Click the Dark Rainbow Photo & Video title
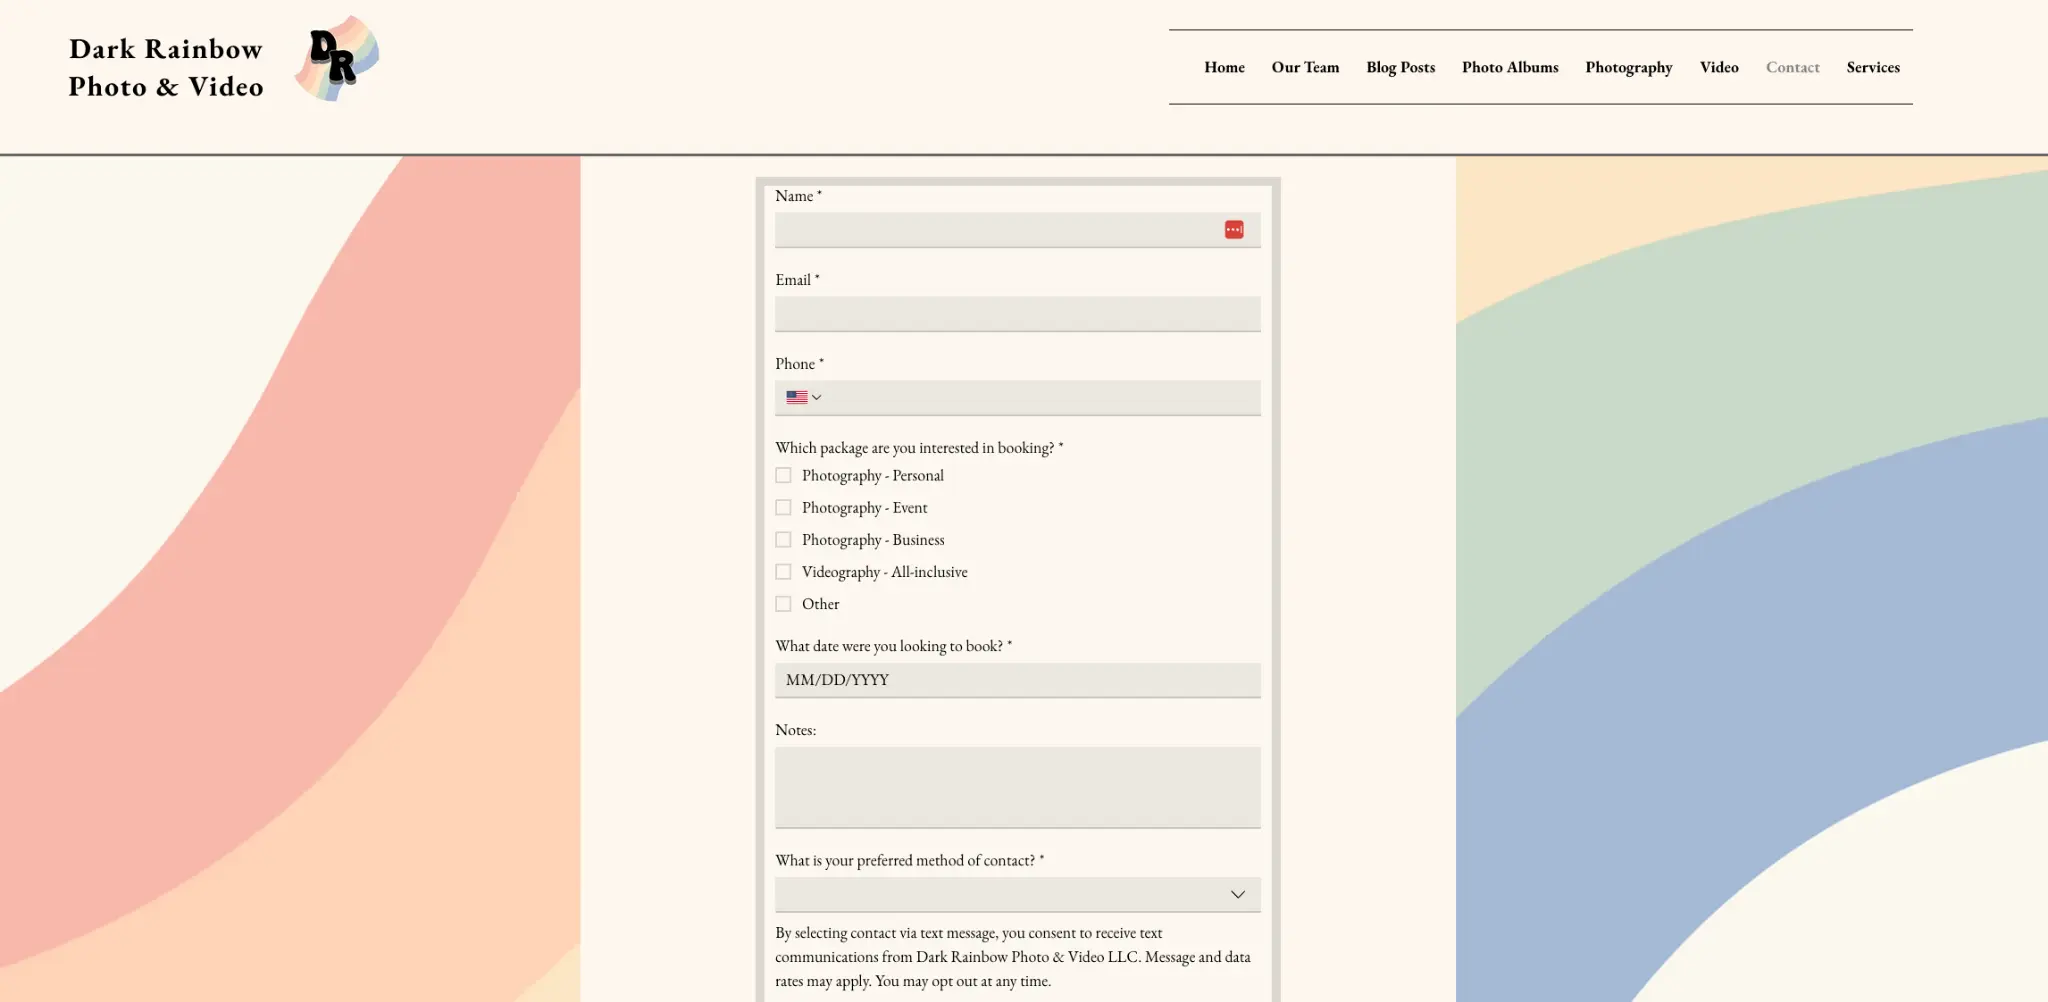 pyautogui.click(x=166, y=67)
